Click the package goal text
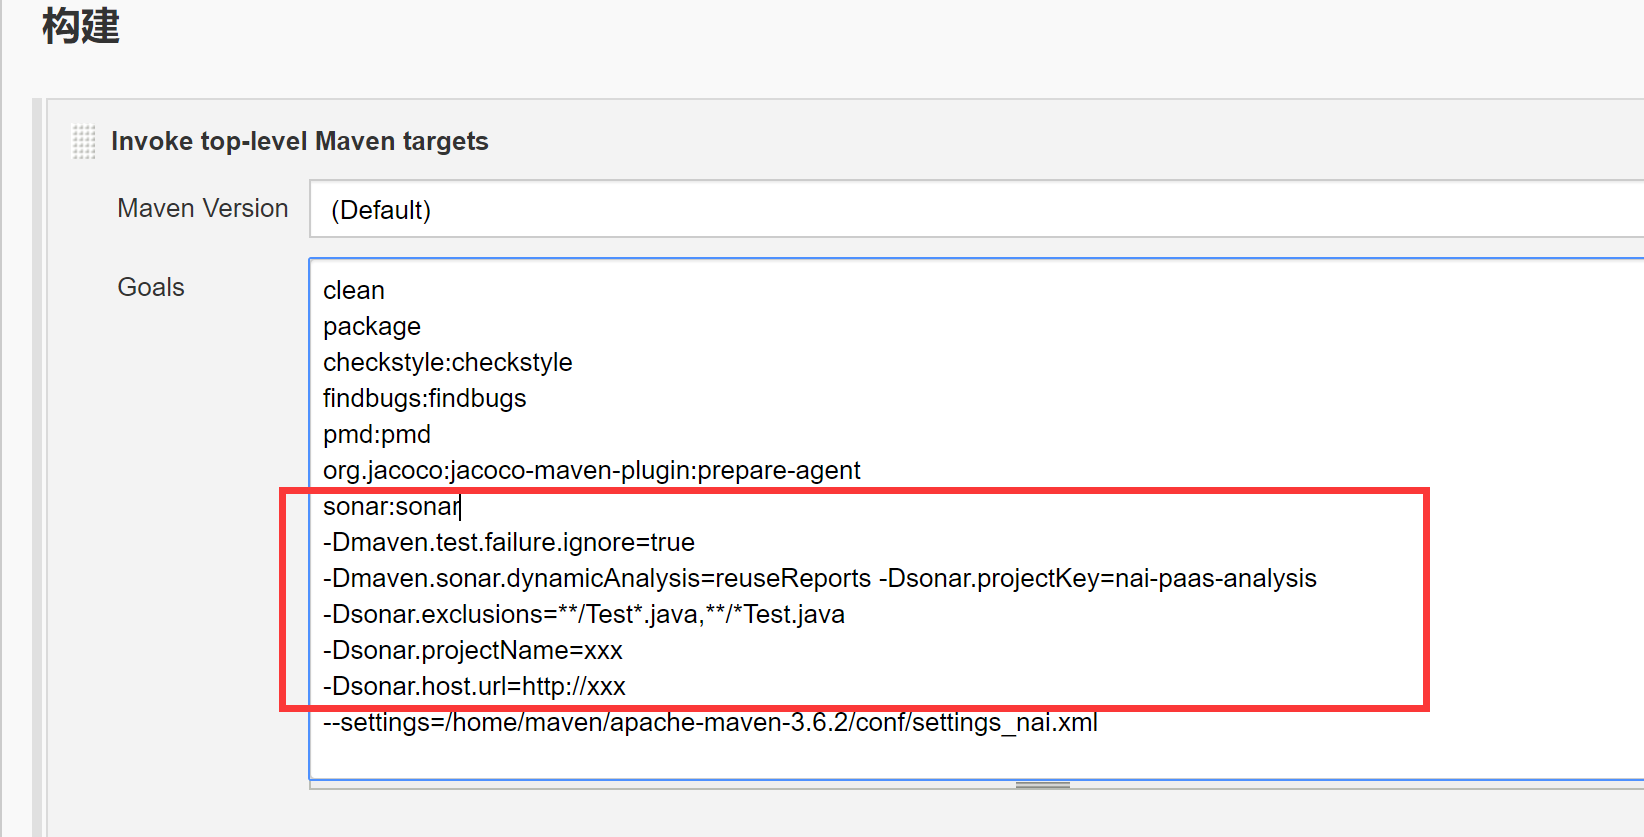Viewport: 1644px width, 837px height. pos(371,326)
